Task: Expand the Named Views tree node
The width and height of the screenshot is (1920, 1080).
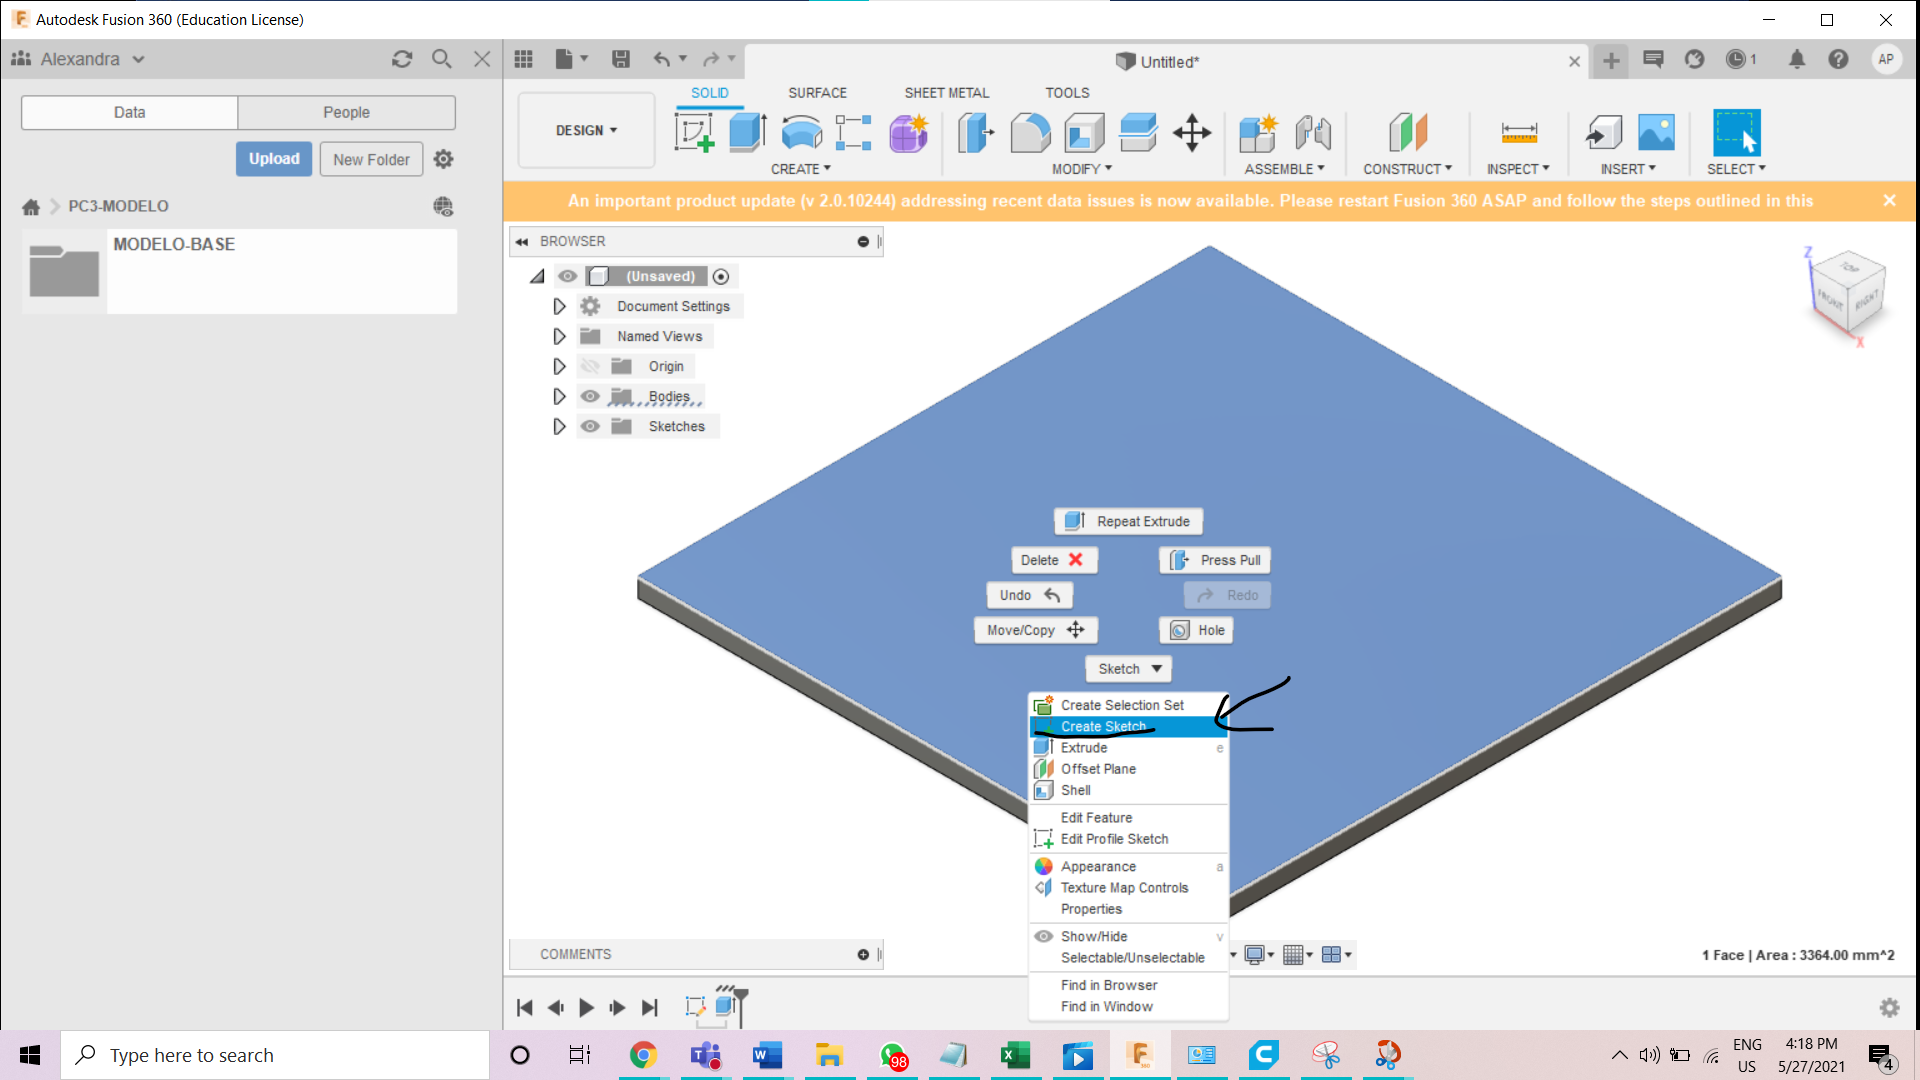Action: click(x=559, y=336)
